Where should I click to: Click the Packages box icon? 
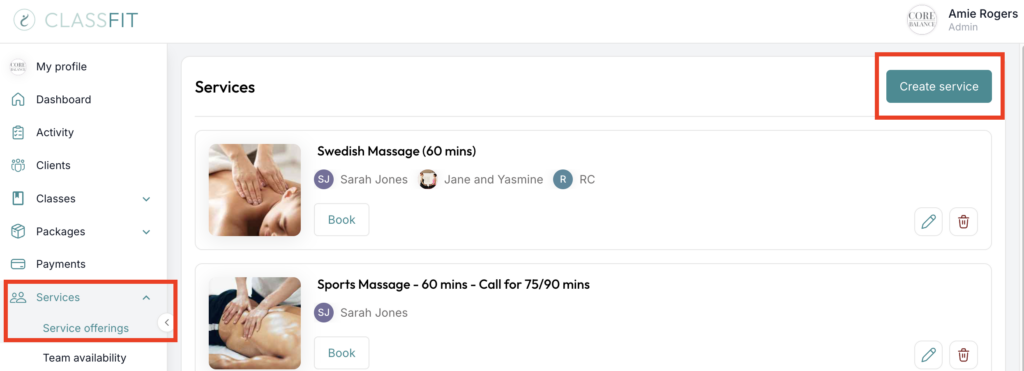pos(18,231)
